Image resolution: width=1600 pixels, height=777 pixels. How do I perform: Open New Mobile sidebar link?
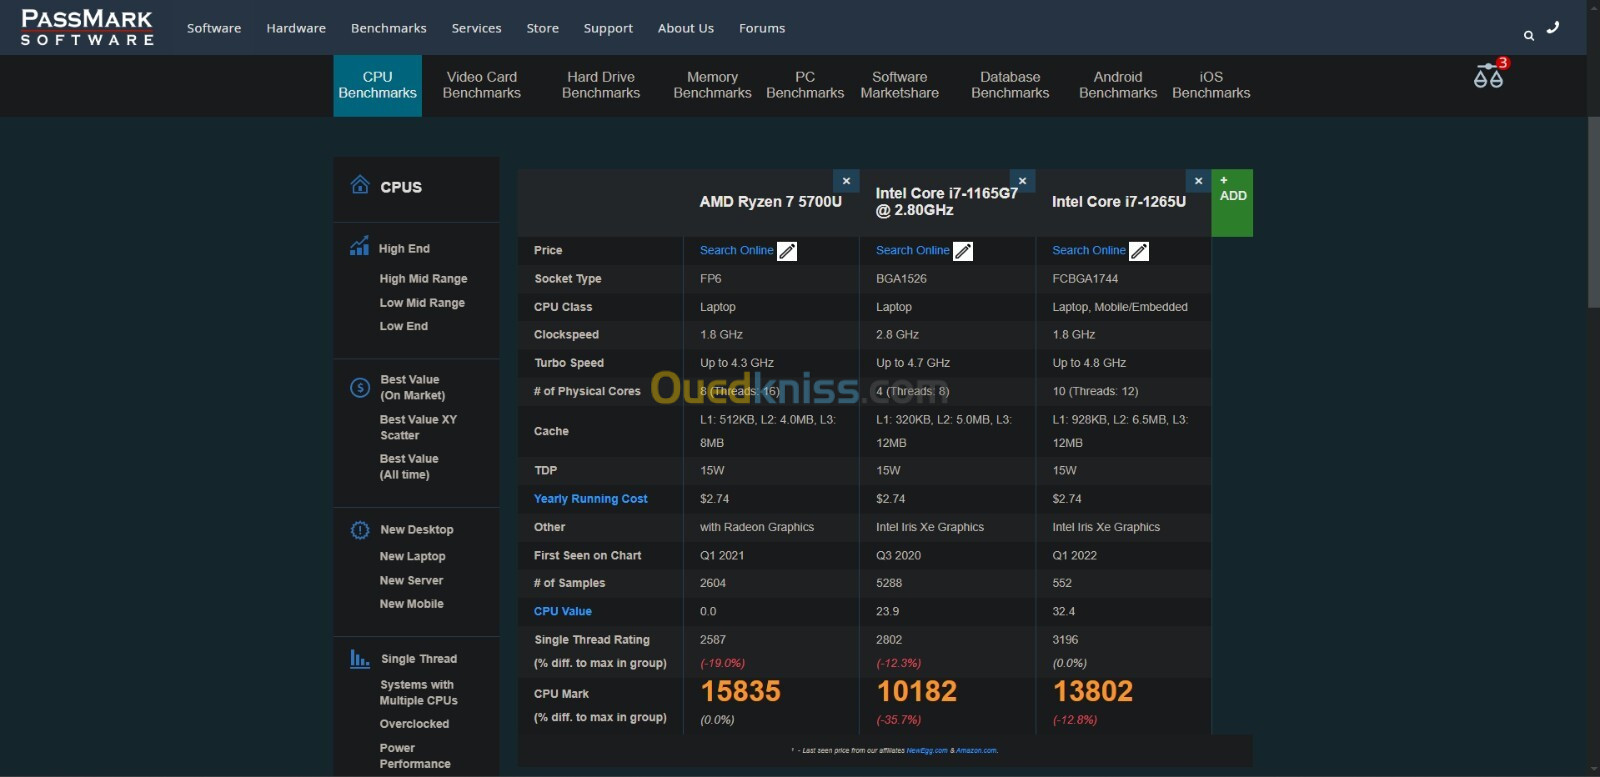coord(411,604)
